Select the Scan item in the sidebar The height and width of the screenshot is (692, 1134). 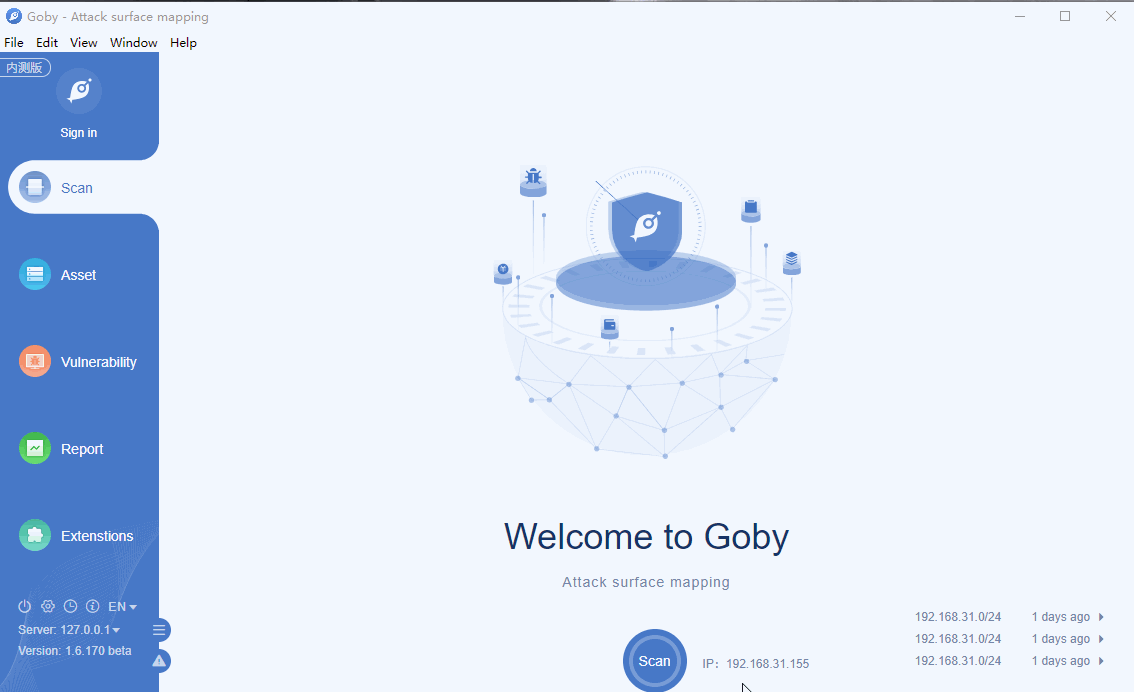(x=82, y=187)
